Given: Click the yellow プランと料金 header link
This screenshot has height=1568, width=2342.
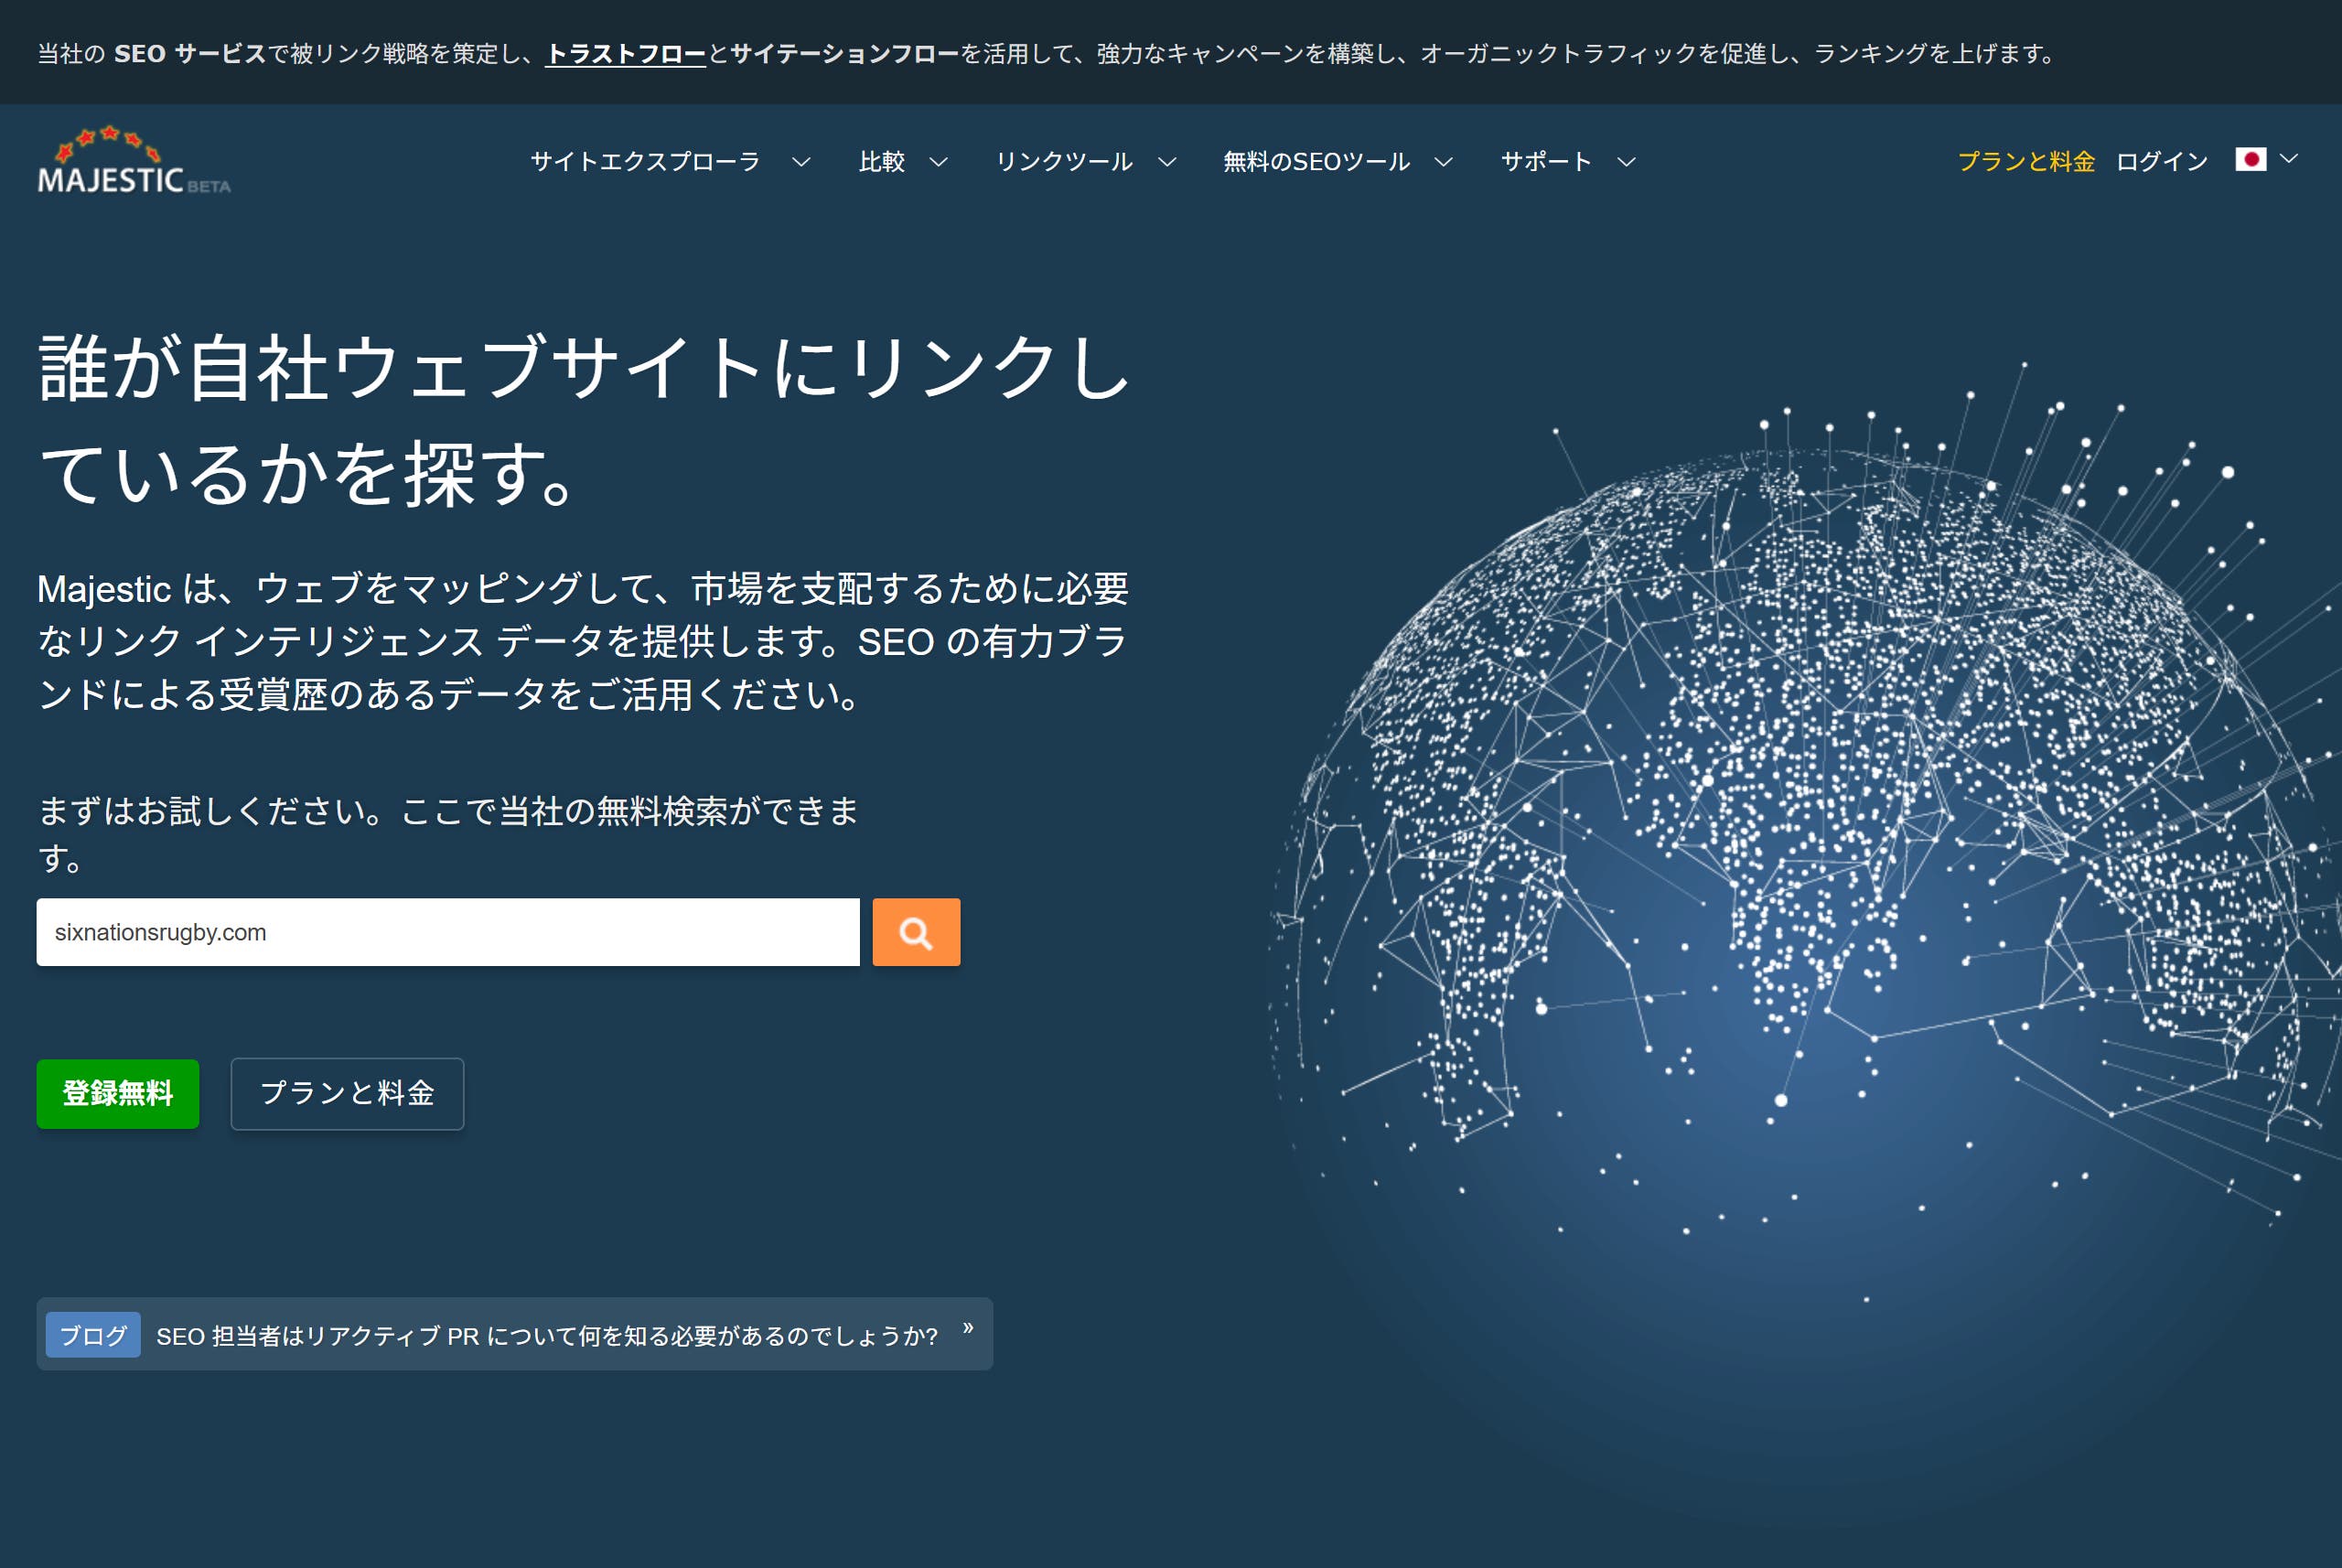Looking at the screenshot, I should point(2026,162).
